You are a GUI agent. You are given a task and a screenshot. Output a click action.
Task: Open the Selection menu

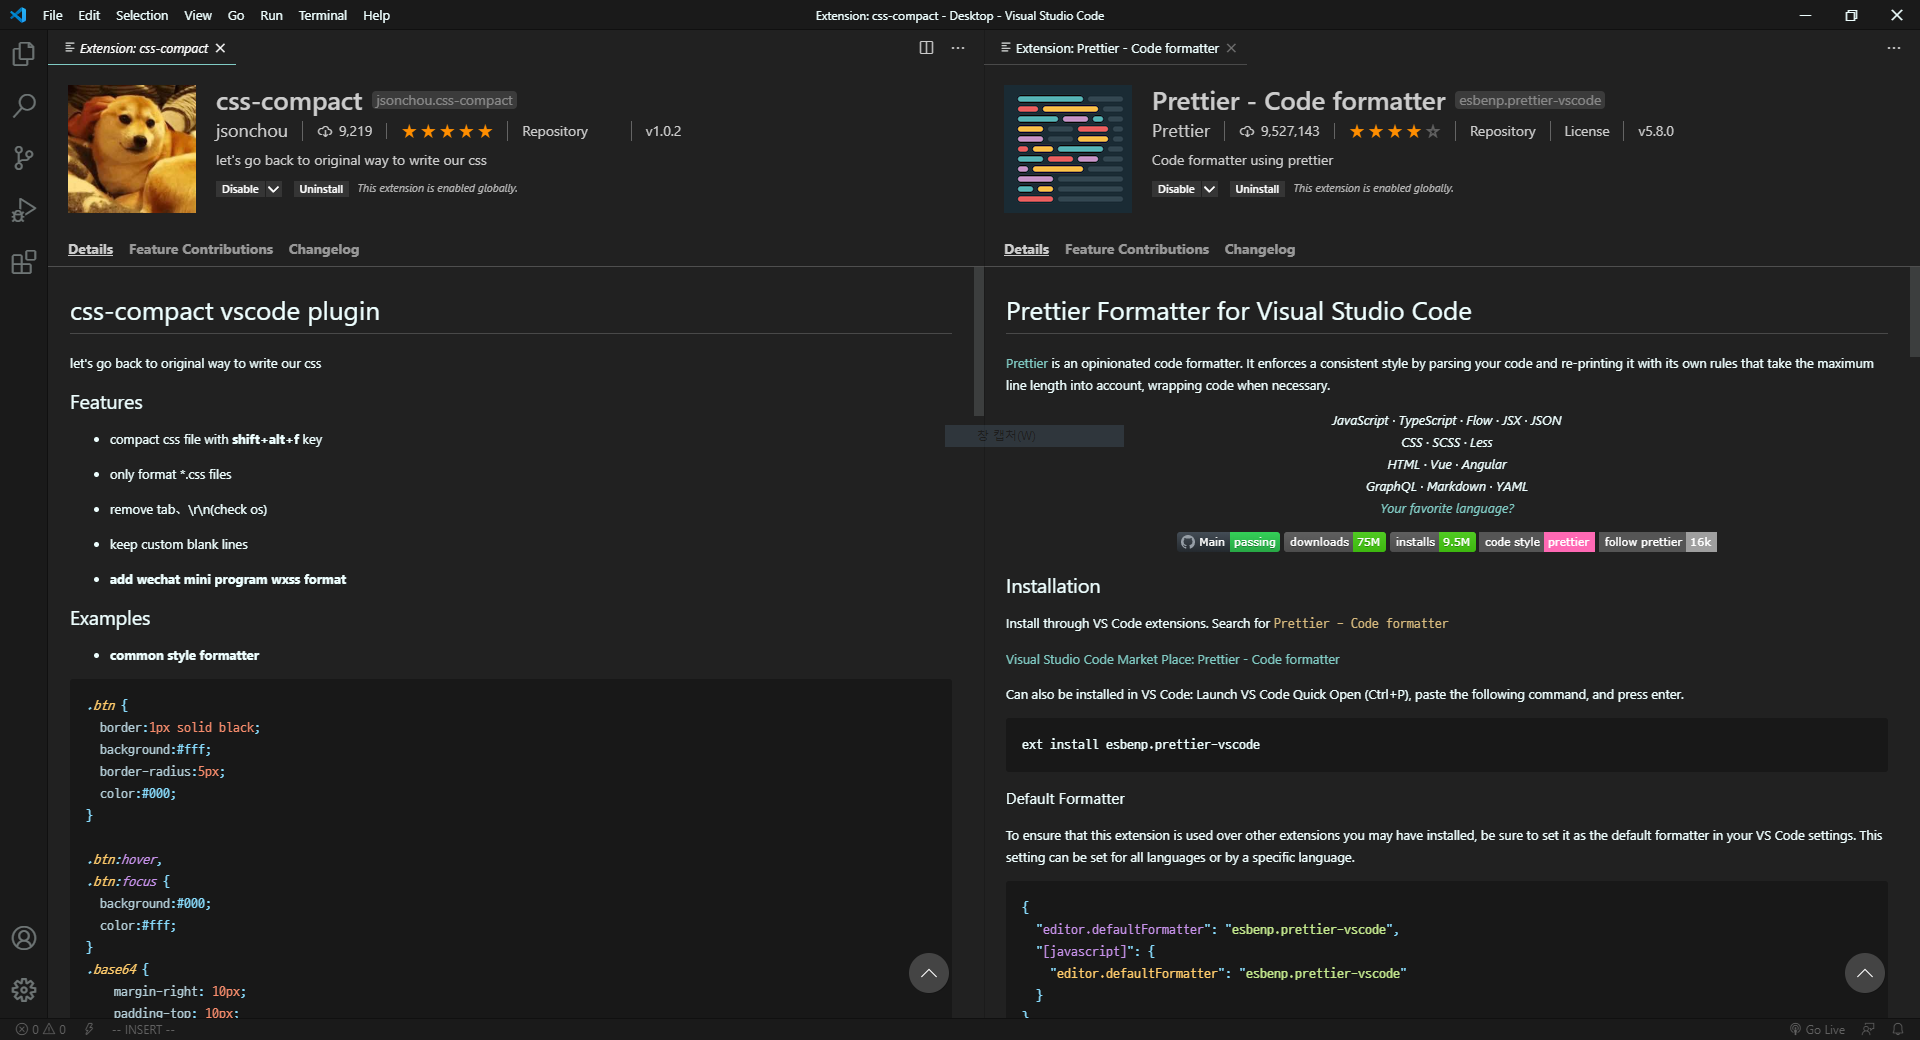[x=142, y=15]
